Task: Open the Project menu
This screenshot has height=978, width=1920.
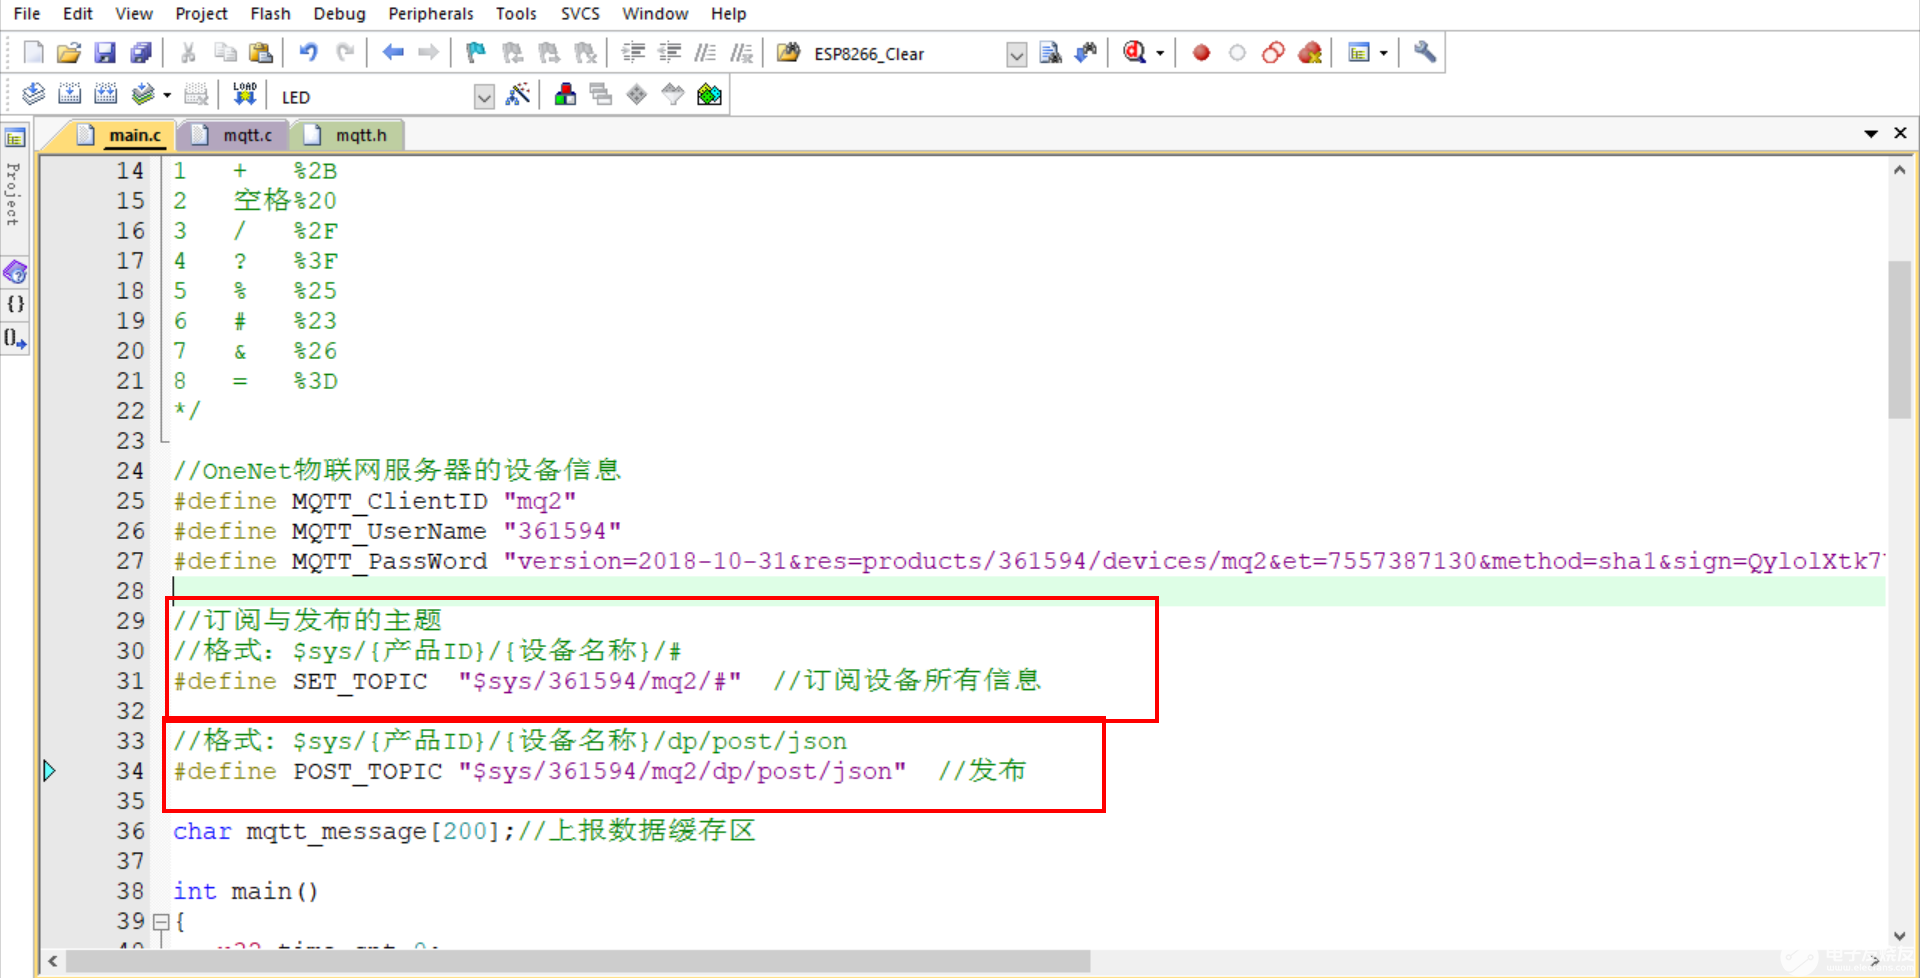Action: (x=201, y=14)
